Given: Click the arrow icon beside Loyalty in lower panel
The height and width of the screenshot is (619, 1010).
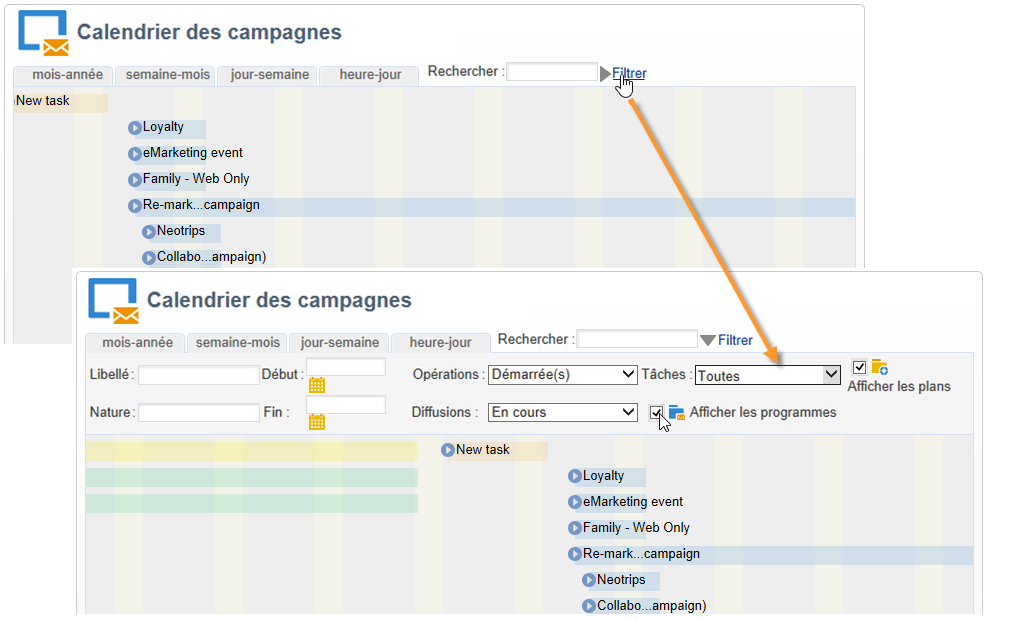Looking at the screenshot, I should click(575, 476).
